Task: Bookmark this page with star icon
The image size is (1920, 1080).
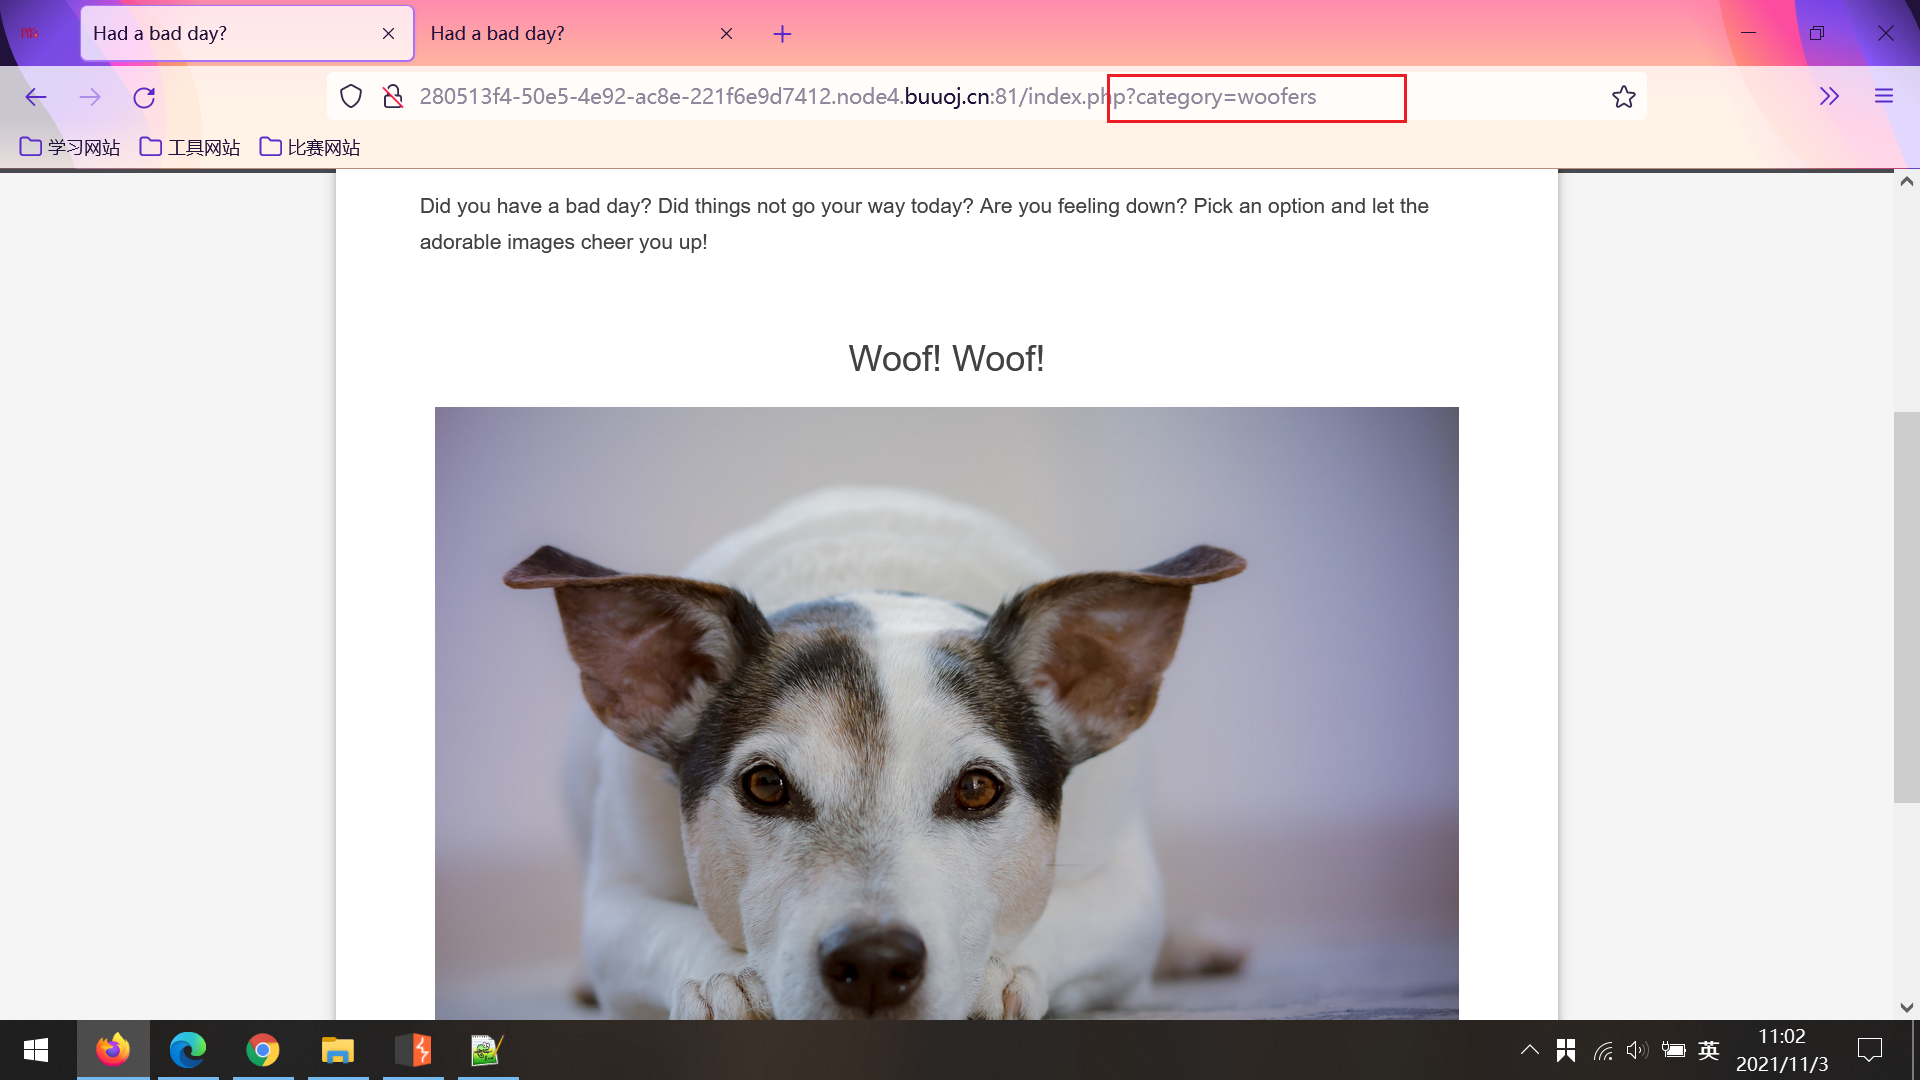Action: (x=1623, y=97)
